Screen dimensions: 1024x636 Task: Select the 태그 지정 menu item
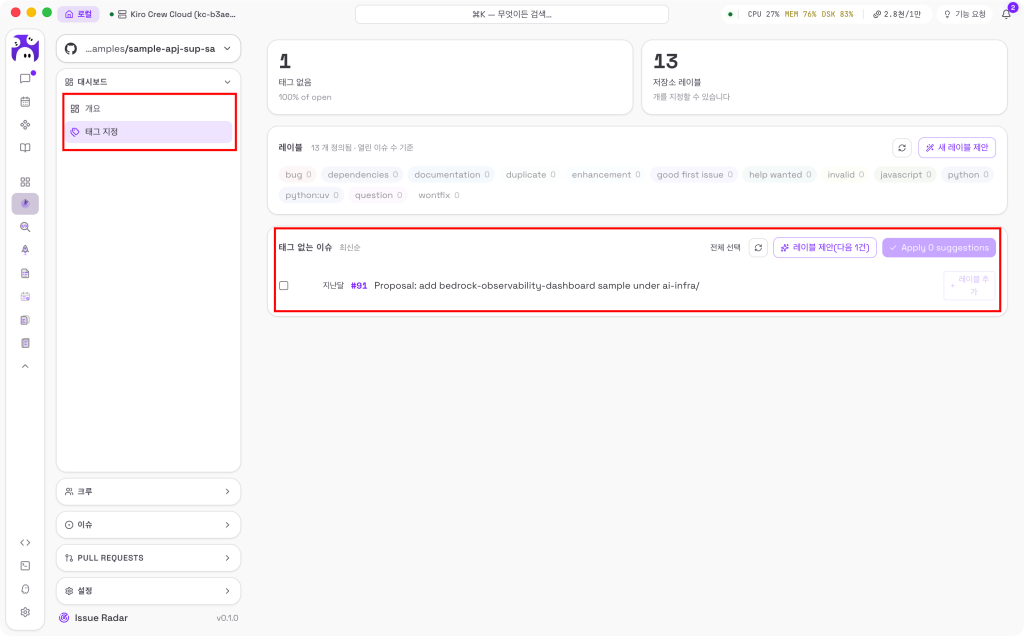pyautogui.click(x=148, y=132)
